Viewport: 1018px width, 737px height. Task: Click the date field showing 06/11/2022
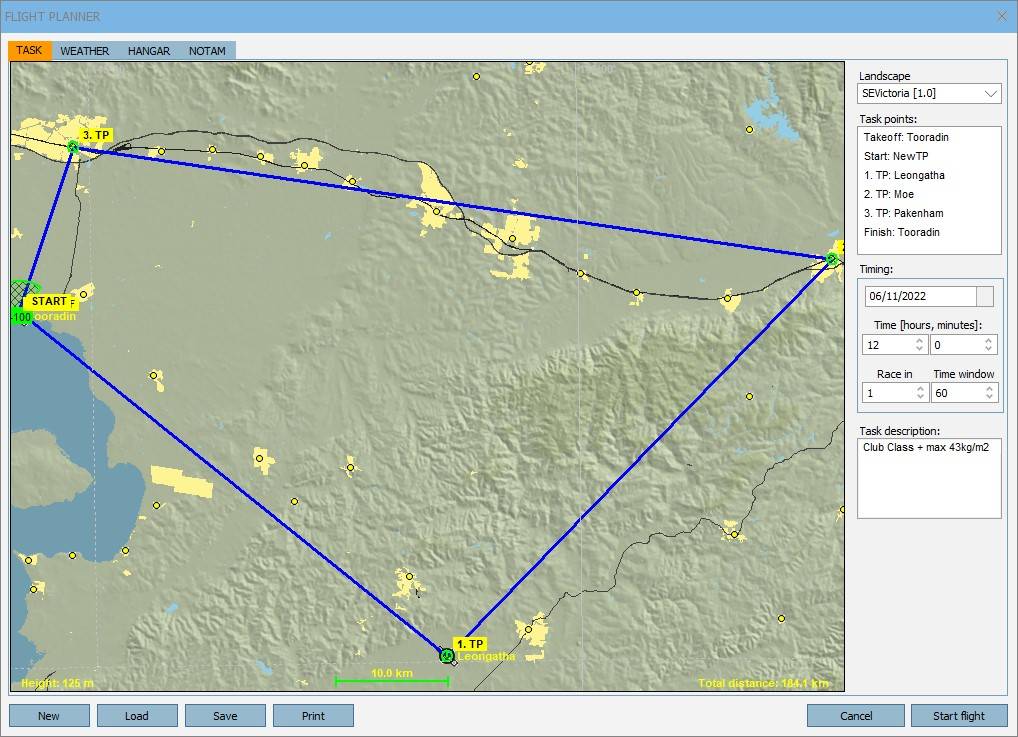[x=920, y=296]
